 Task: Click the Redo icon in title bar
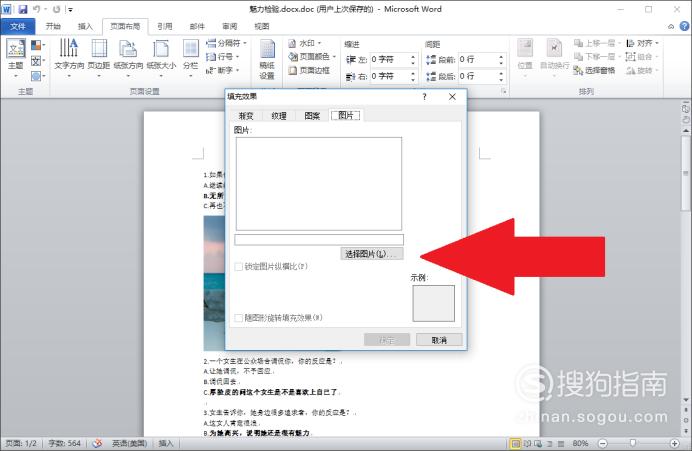point(56,8)
